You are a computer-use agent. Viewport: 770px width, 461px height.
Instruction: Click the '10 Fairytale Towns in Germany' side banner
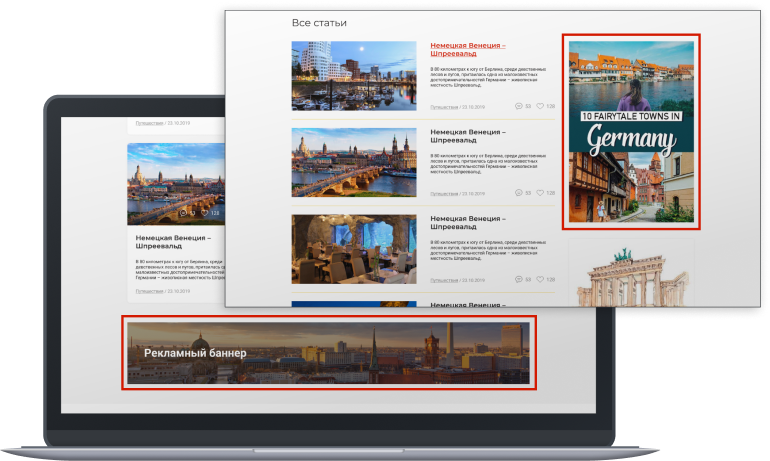click(x=631, y=133)
